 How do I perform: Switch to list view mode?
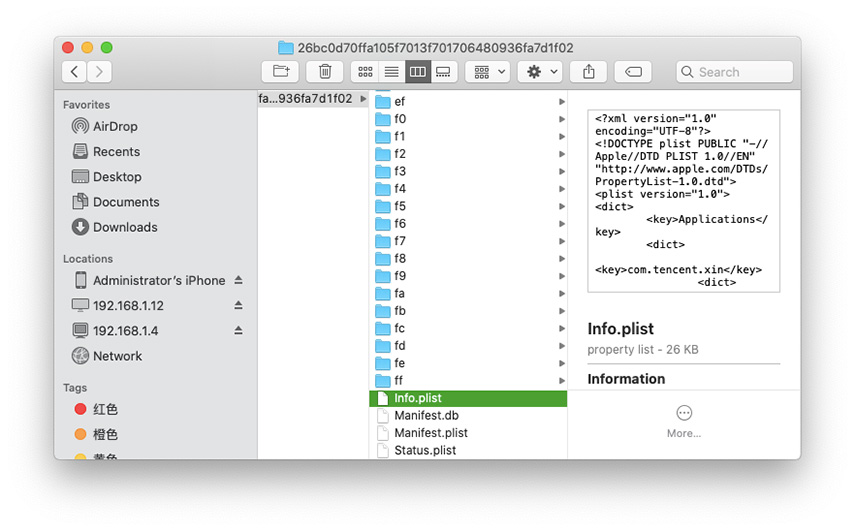[x=392, y=72]
